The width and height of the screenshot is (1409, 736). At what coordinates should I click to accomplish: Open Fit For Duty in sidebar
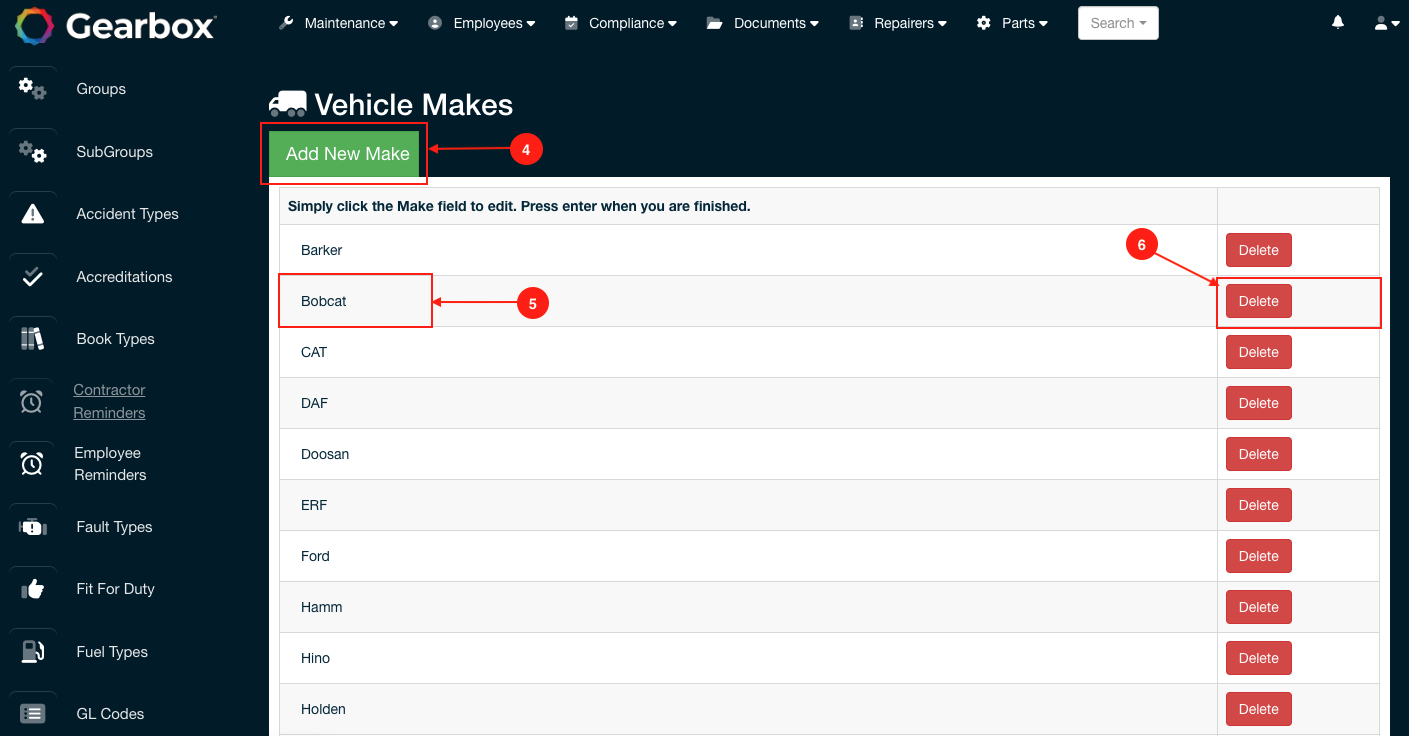116,589
